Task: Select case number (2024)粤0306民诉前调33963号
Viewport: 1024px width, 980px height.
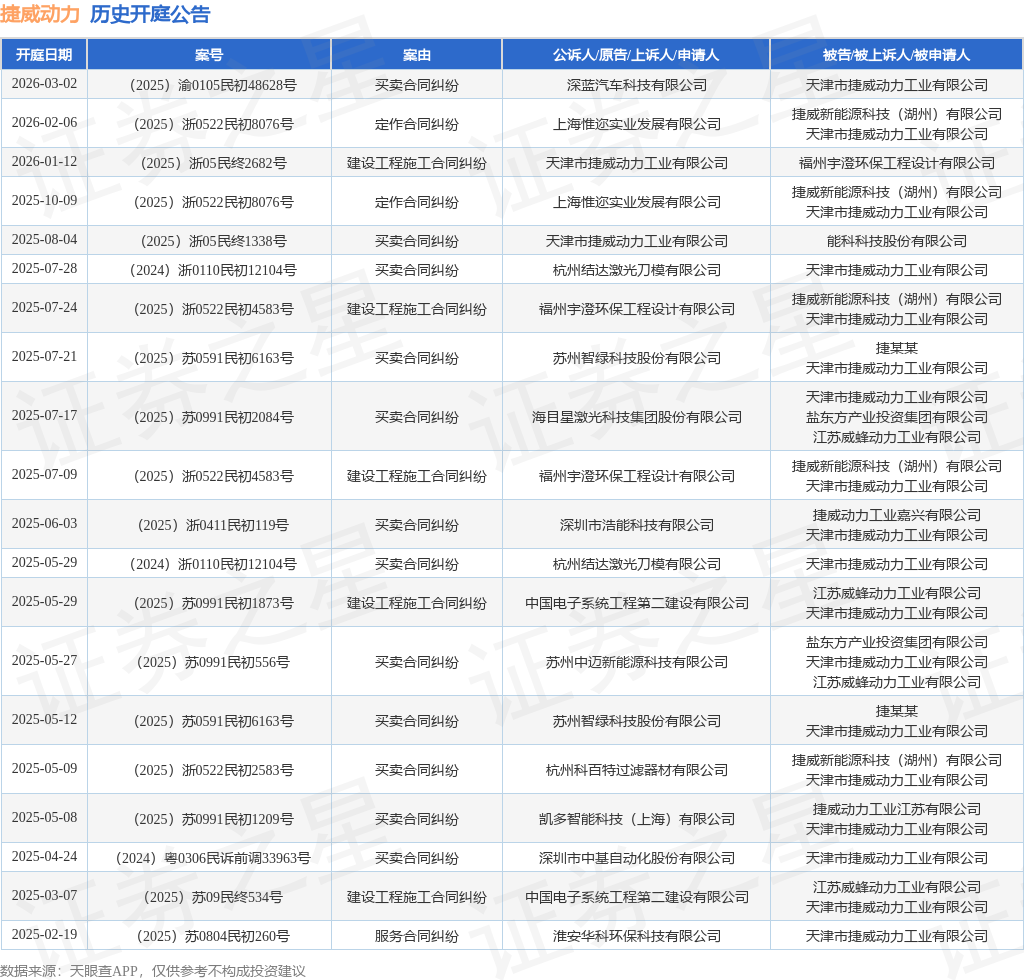Action: click(214, 859)
